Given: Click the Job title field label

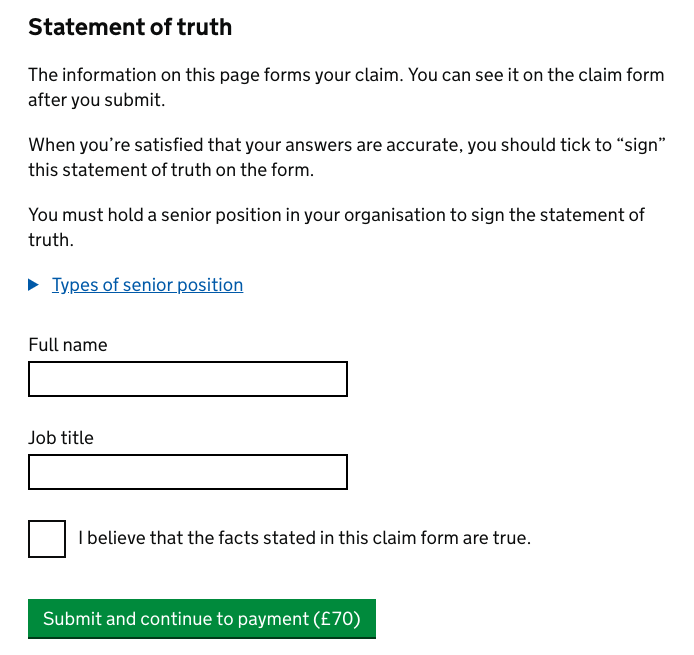Looking at the screenshot, I should (61, 438).
